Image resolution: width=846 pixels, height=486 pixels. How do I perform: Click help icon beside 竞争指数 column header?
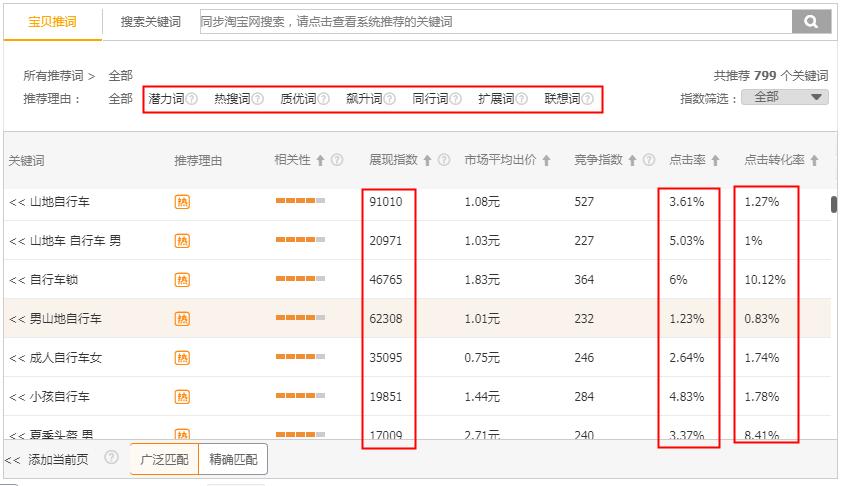[x=649, y=160]
